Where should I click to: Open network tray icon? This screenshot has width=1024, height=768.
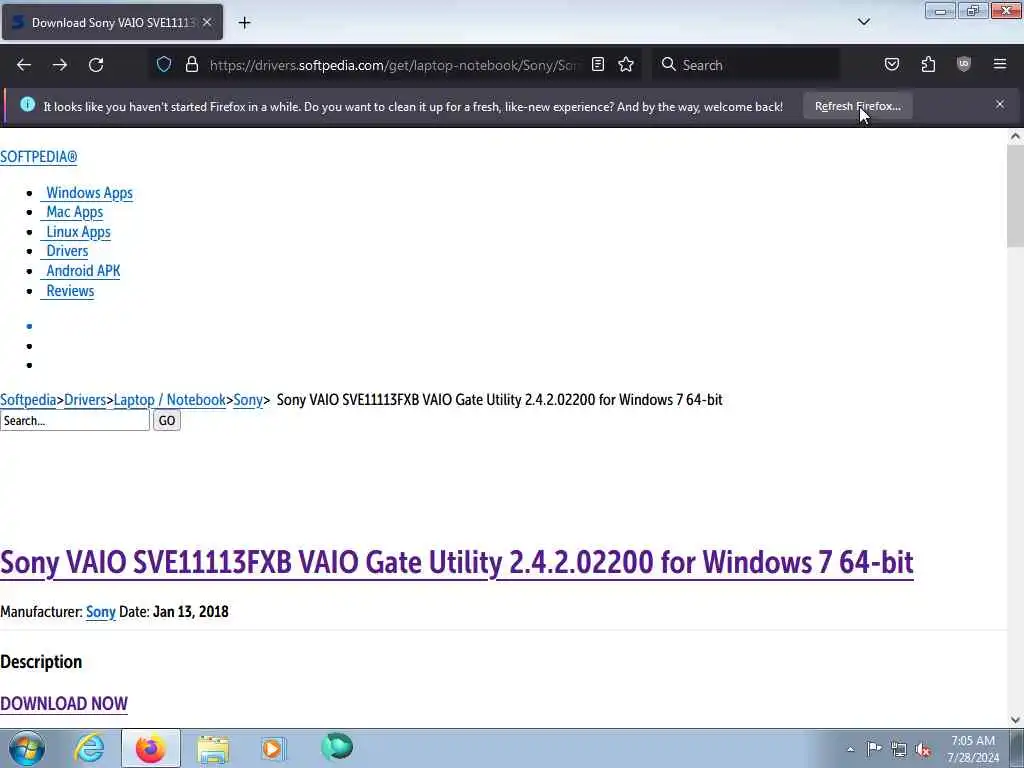click(x=899, y=749)
